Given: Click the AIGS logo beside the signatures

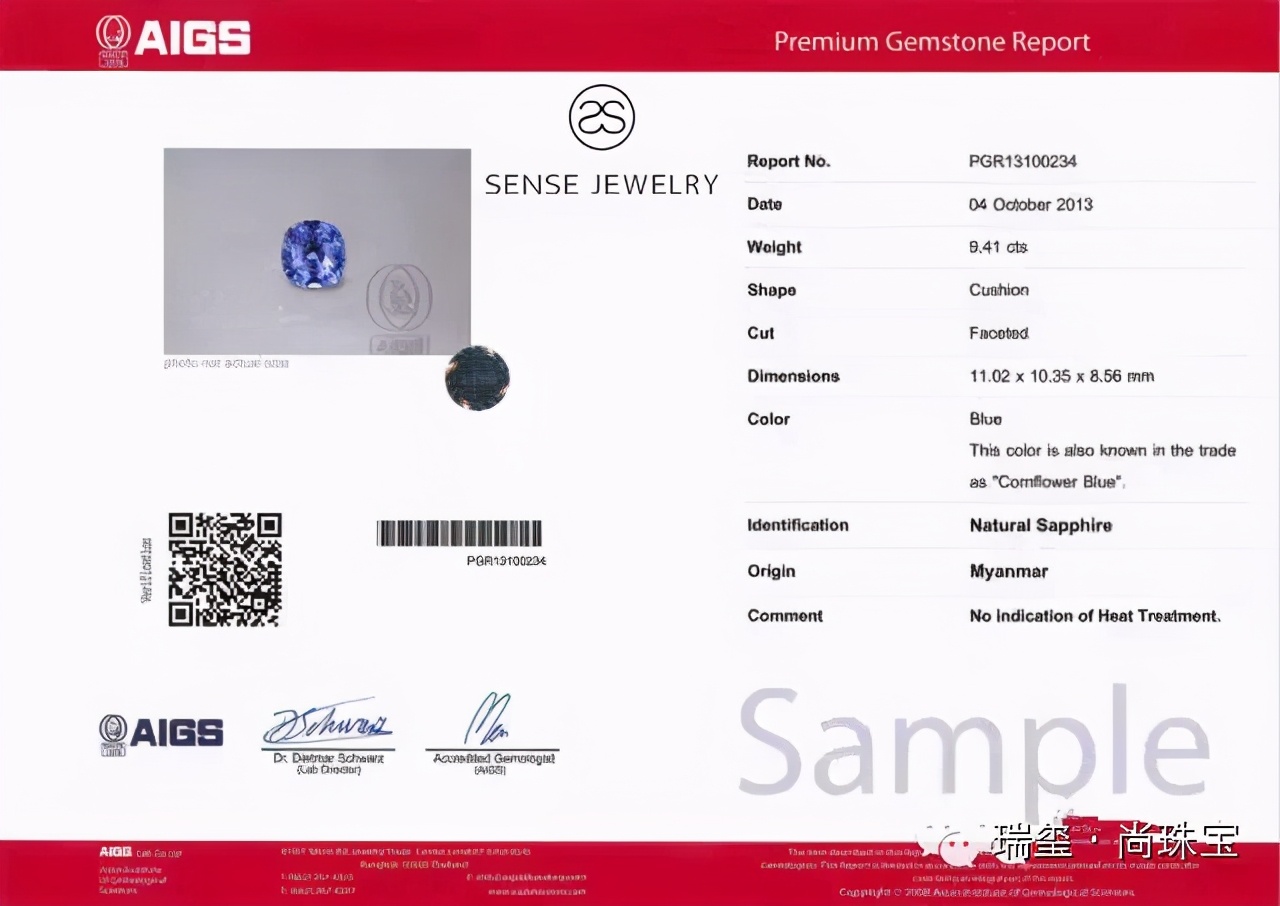Looking at the screenshot, I should [x=161, y=733].
